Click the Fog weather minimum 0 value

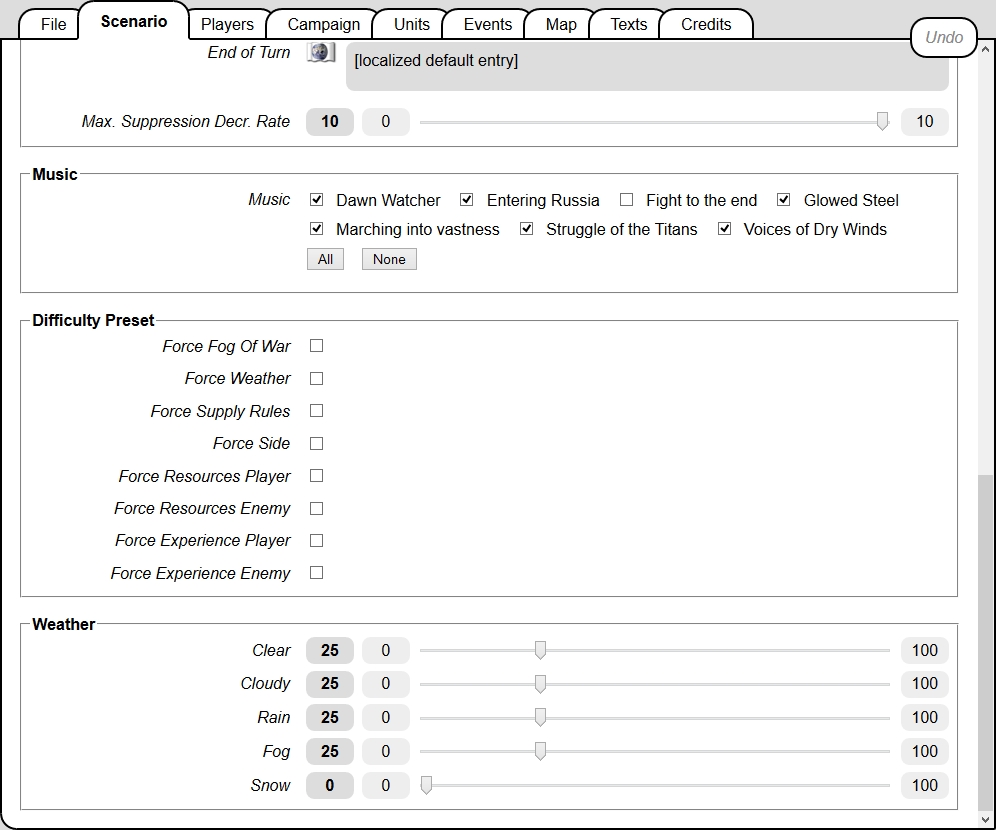386,751
